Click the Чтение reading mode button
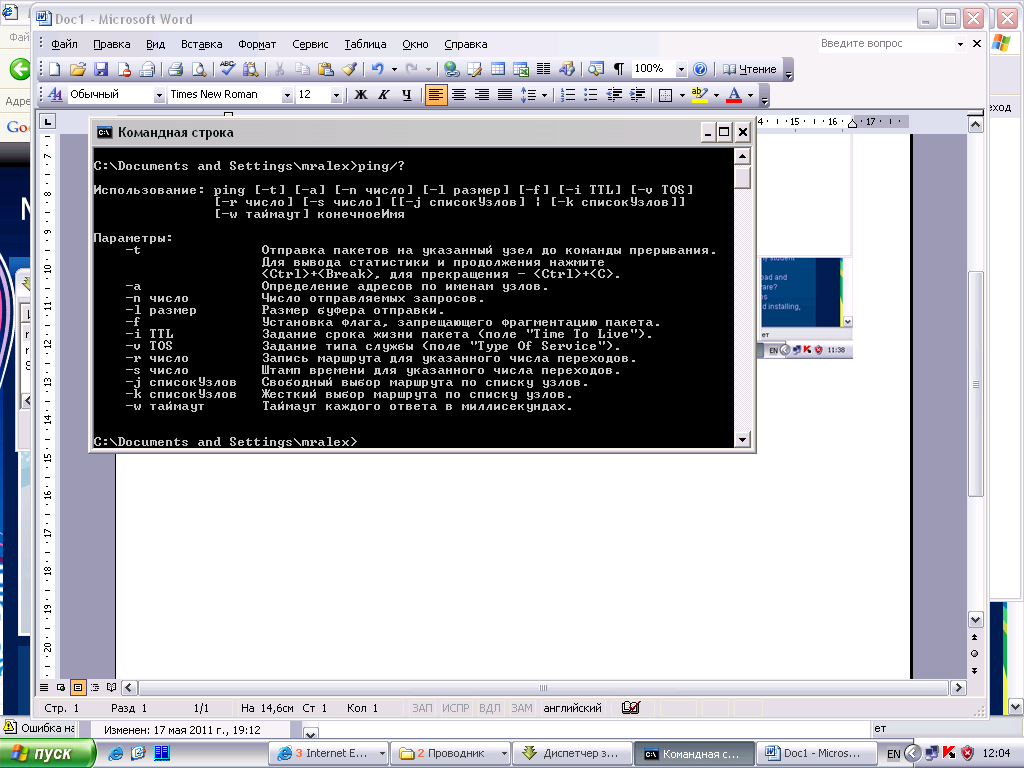This screenshot has height=768, width=1024. pos(750,69)
